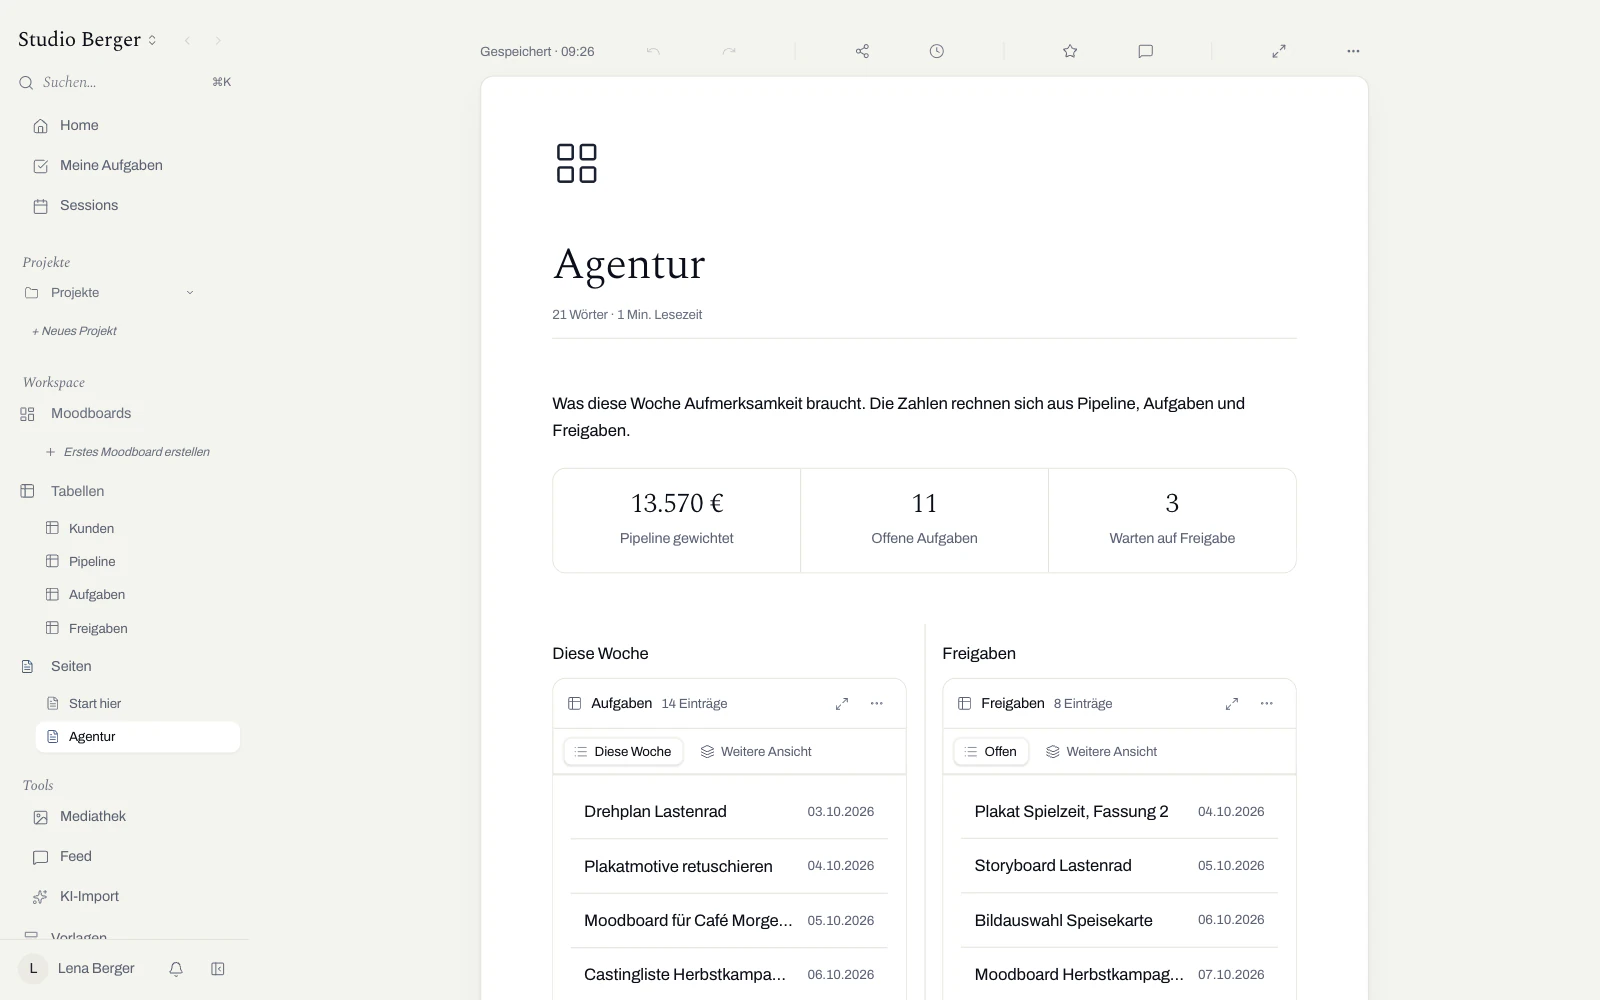Click Erstes Moodboard erstellen
The image size is (1600, 1000).
[x=128, y=452]
